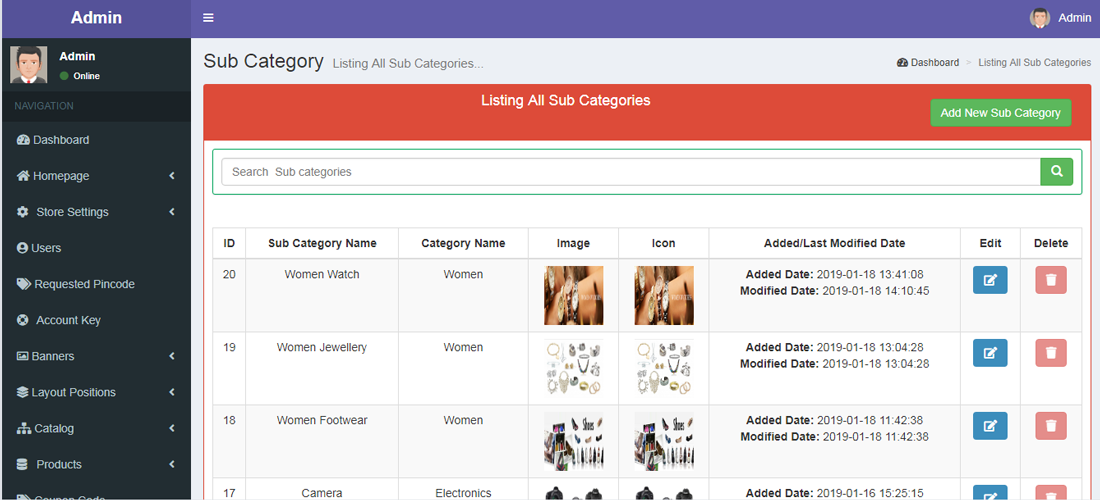Screen dimensions: 1100x500
Task: Open the Store Settings sidebar menu
Action: pos(95,212)
